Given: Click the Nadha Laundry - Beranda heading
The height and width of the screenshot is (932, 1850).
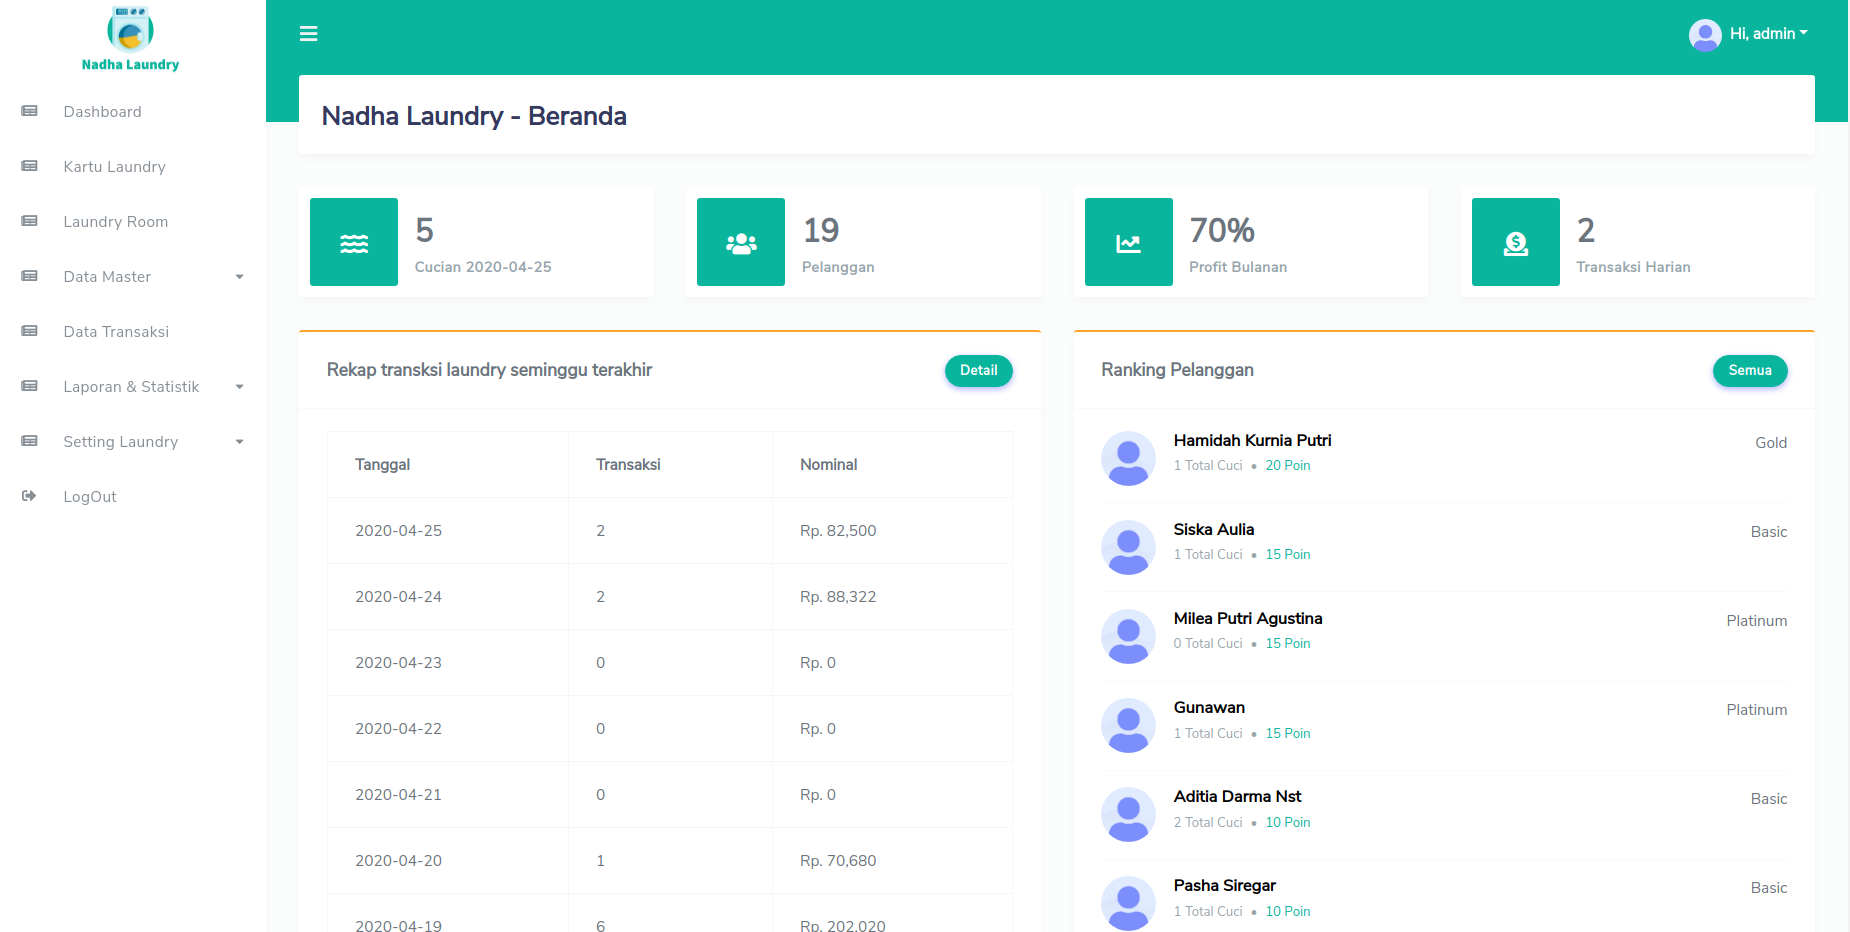Looking at the screenshot, I should point(474,116).
